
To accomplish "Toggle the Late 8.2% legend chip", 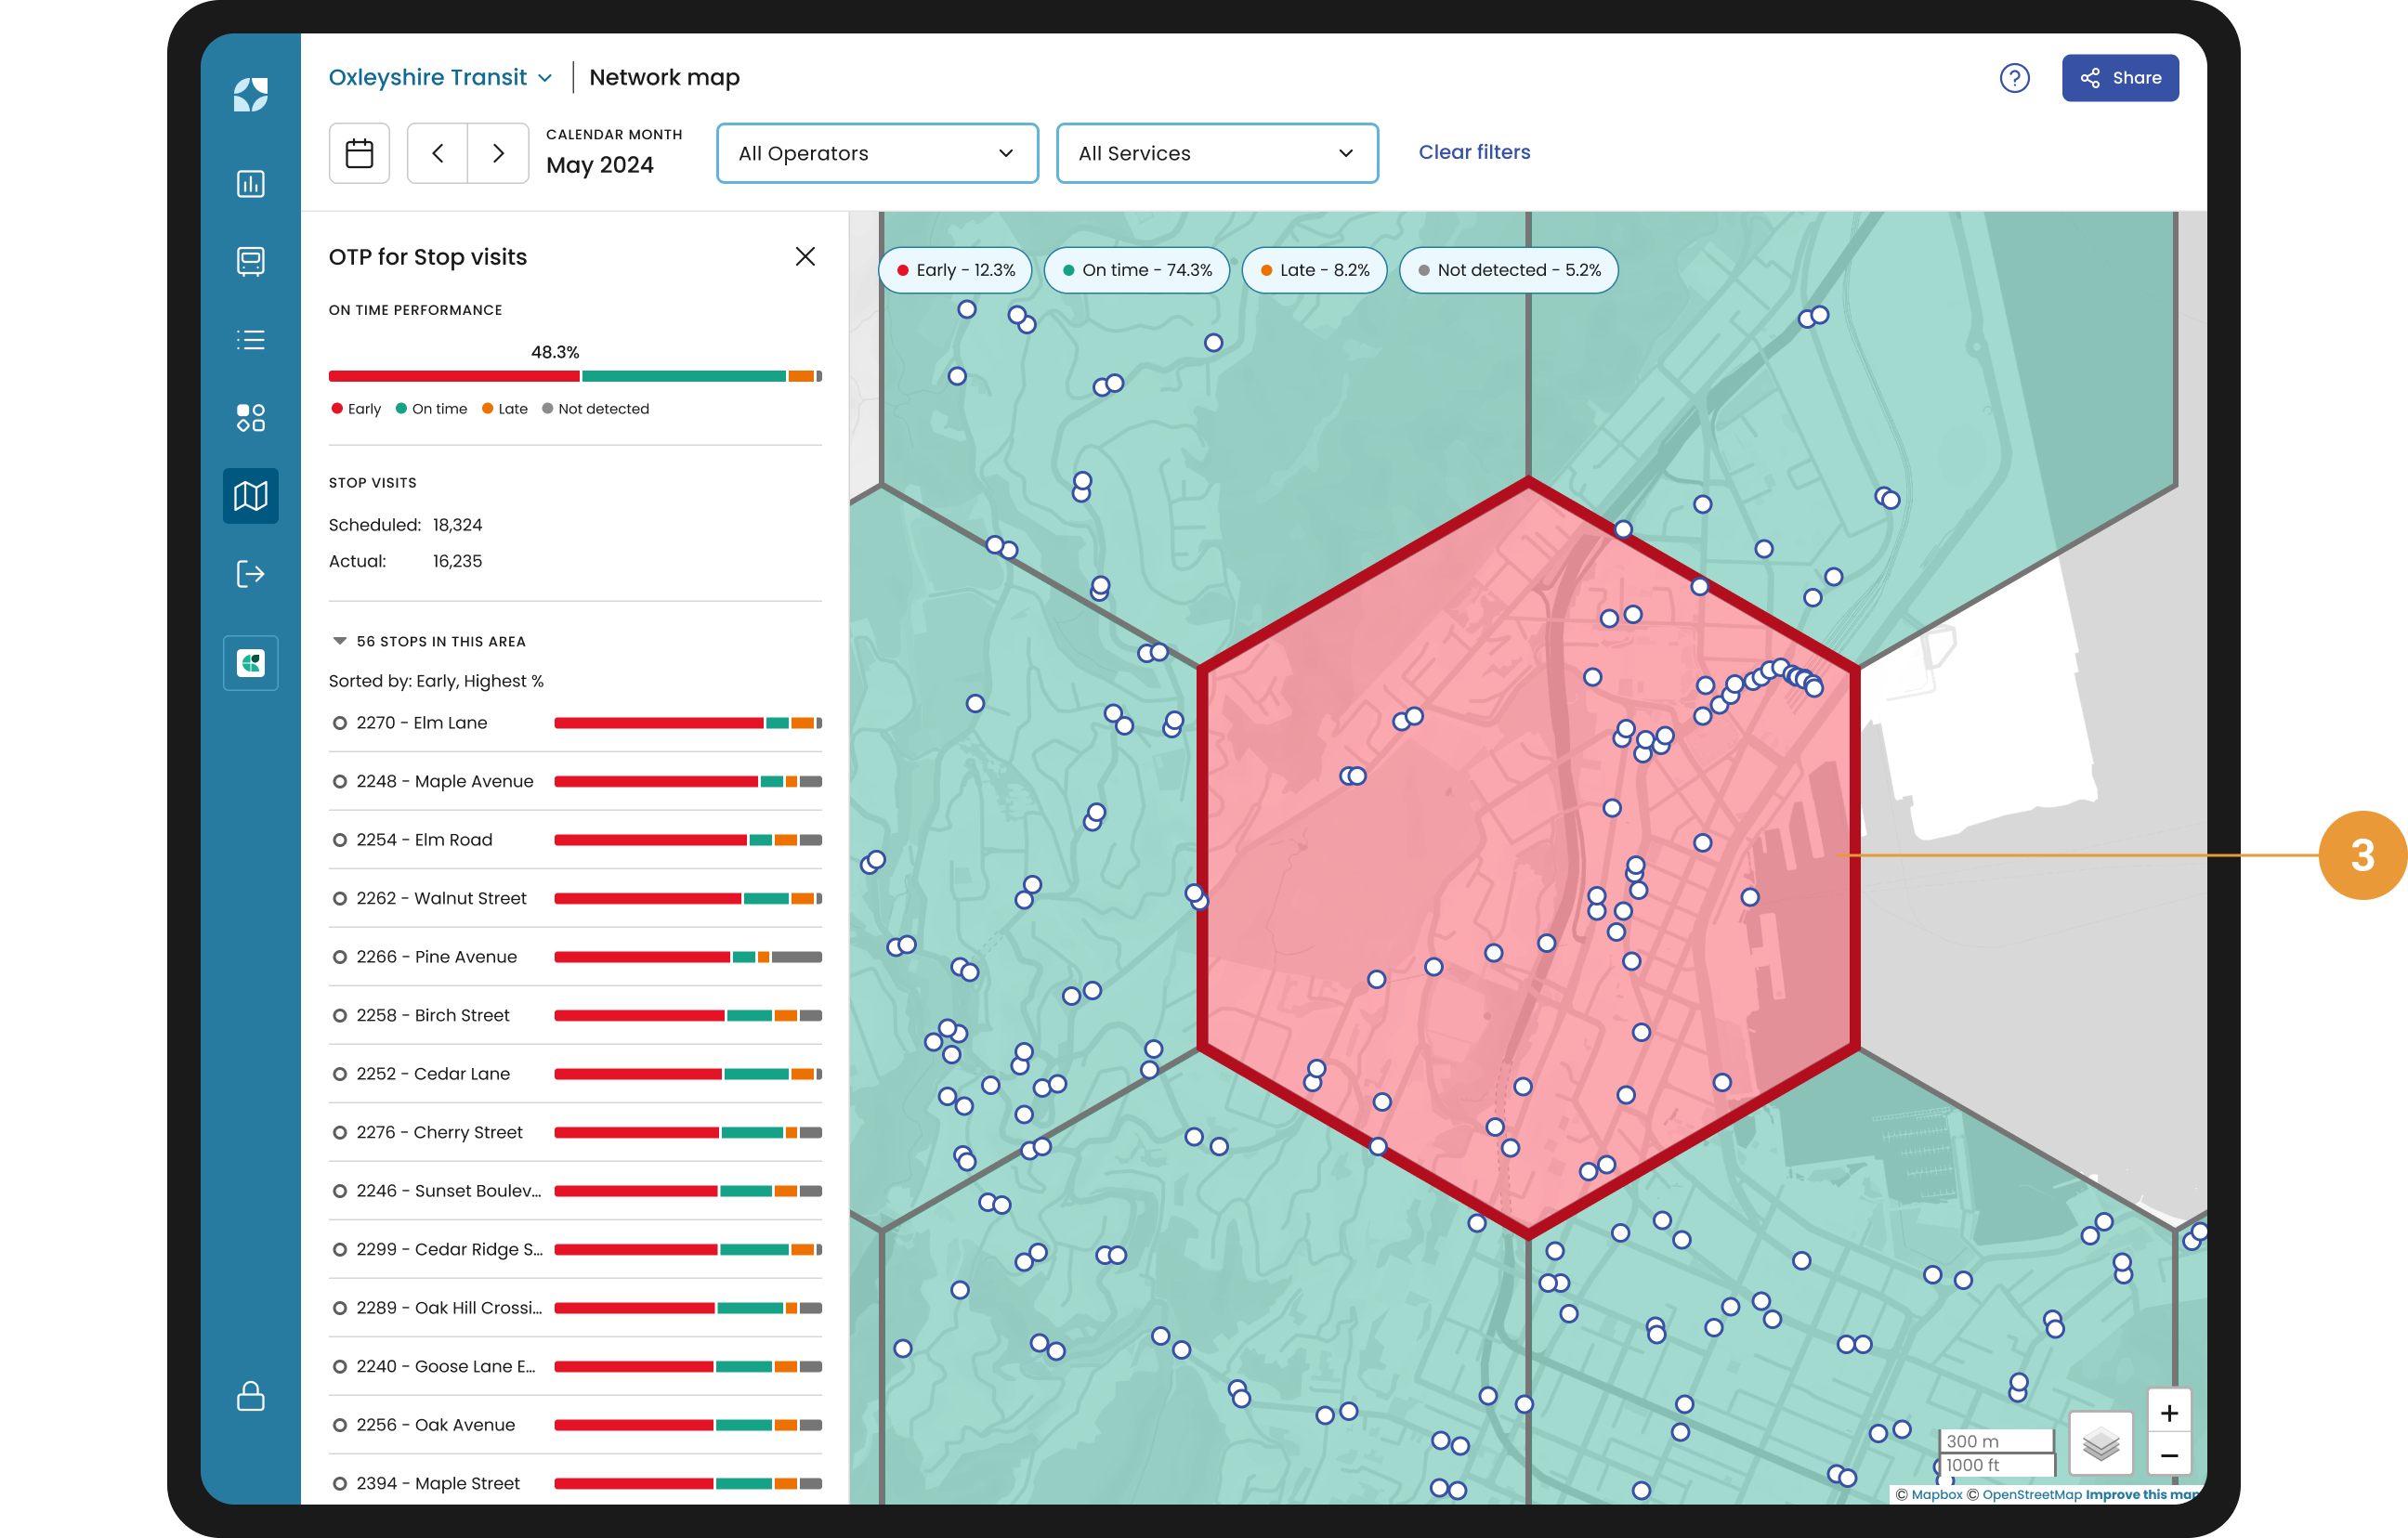I will tap(1314, 270).
